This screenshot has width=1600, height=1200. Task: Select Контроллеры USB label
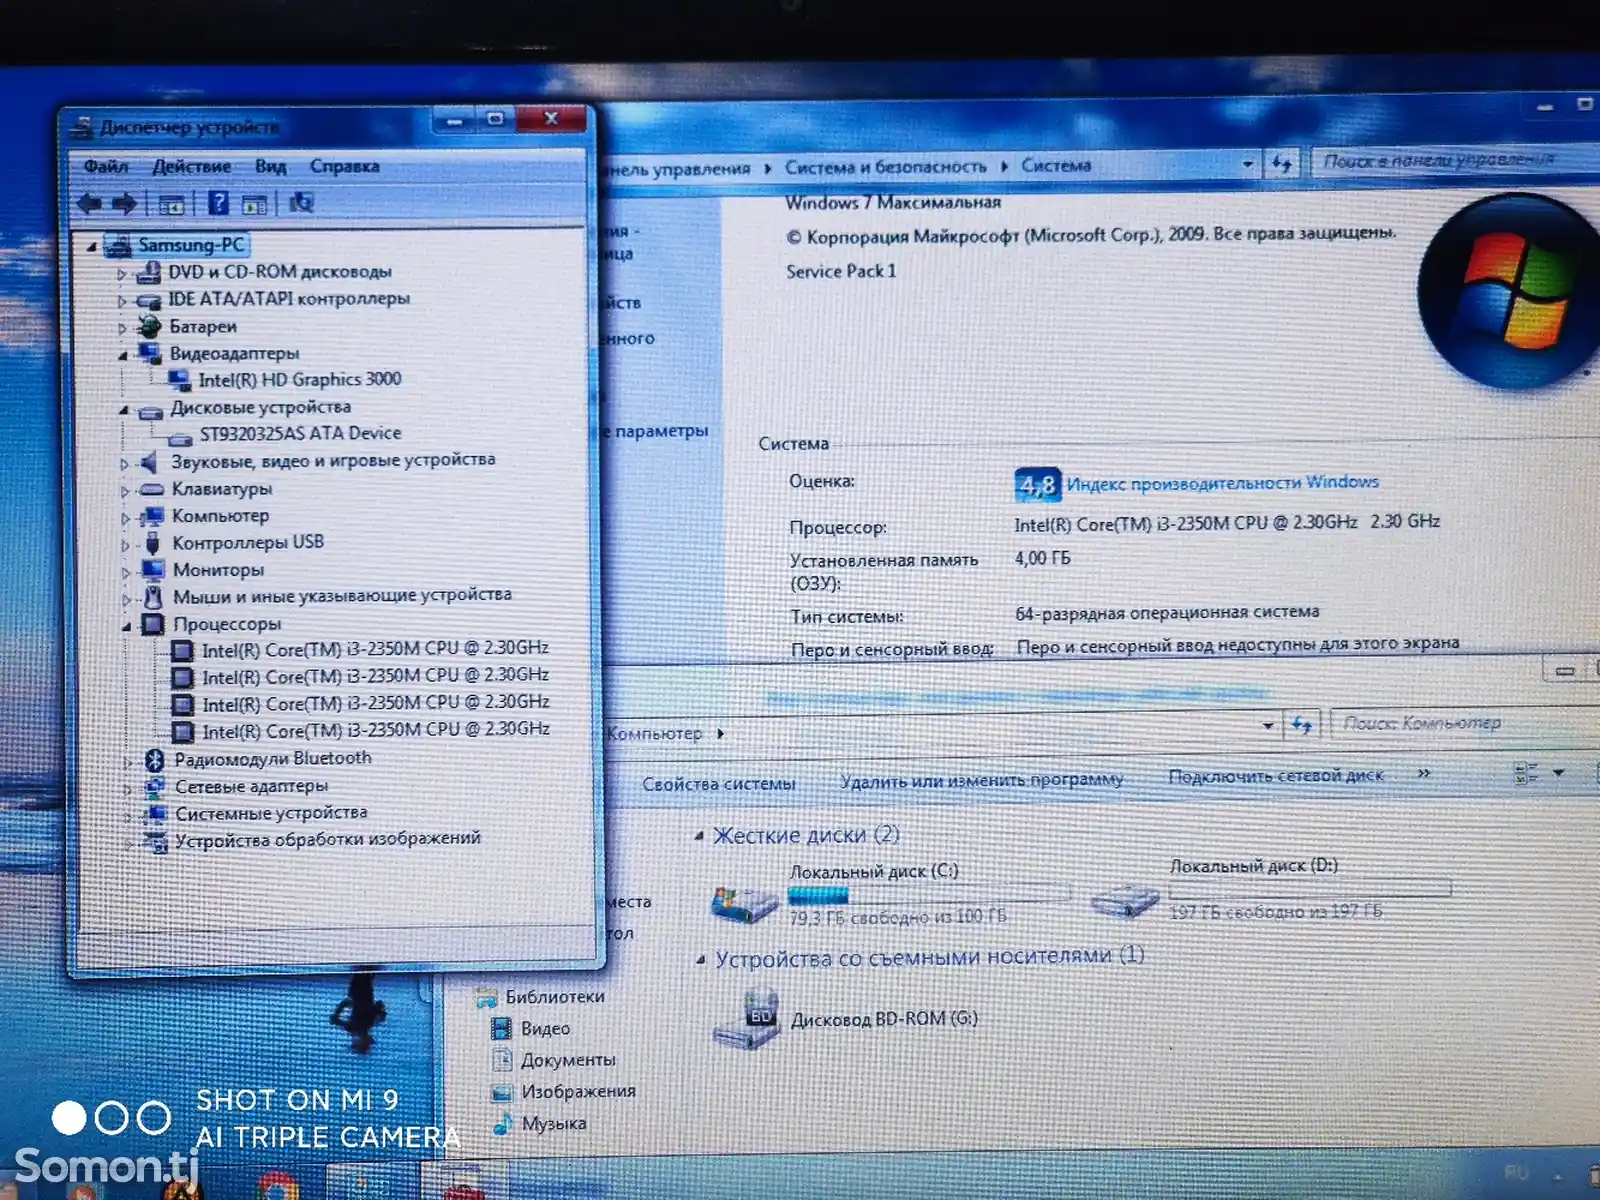pyautogui.click(x=248, y=543)
